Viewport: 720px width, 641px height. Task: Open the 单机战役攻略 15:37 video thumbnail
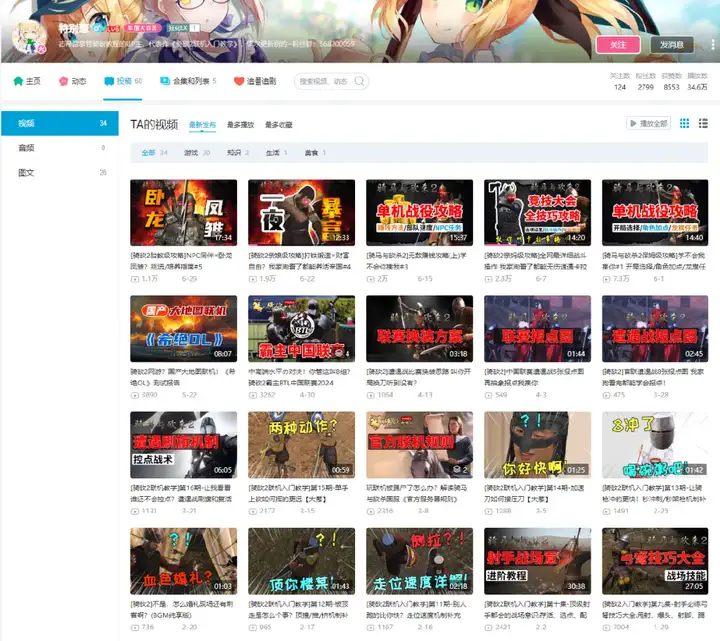(x=420, y=213)
